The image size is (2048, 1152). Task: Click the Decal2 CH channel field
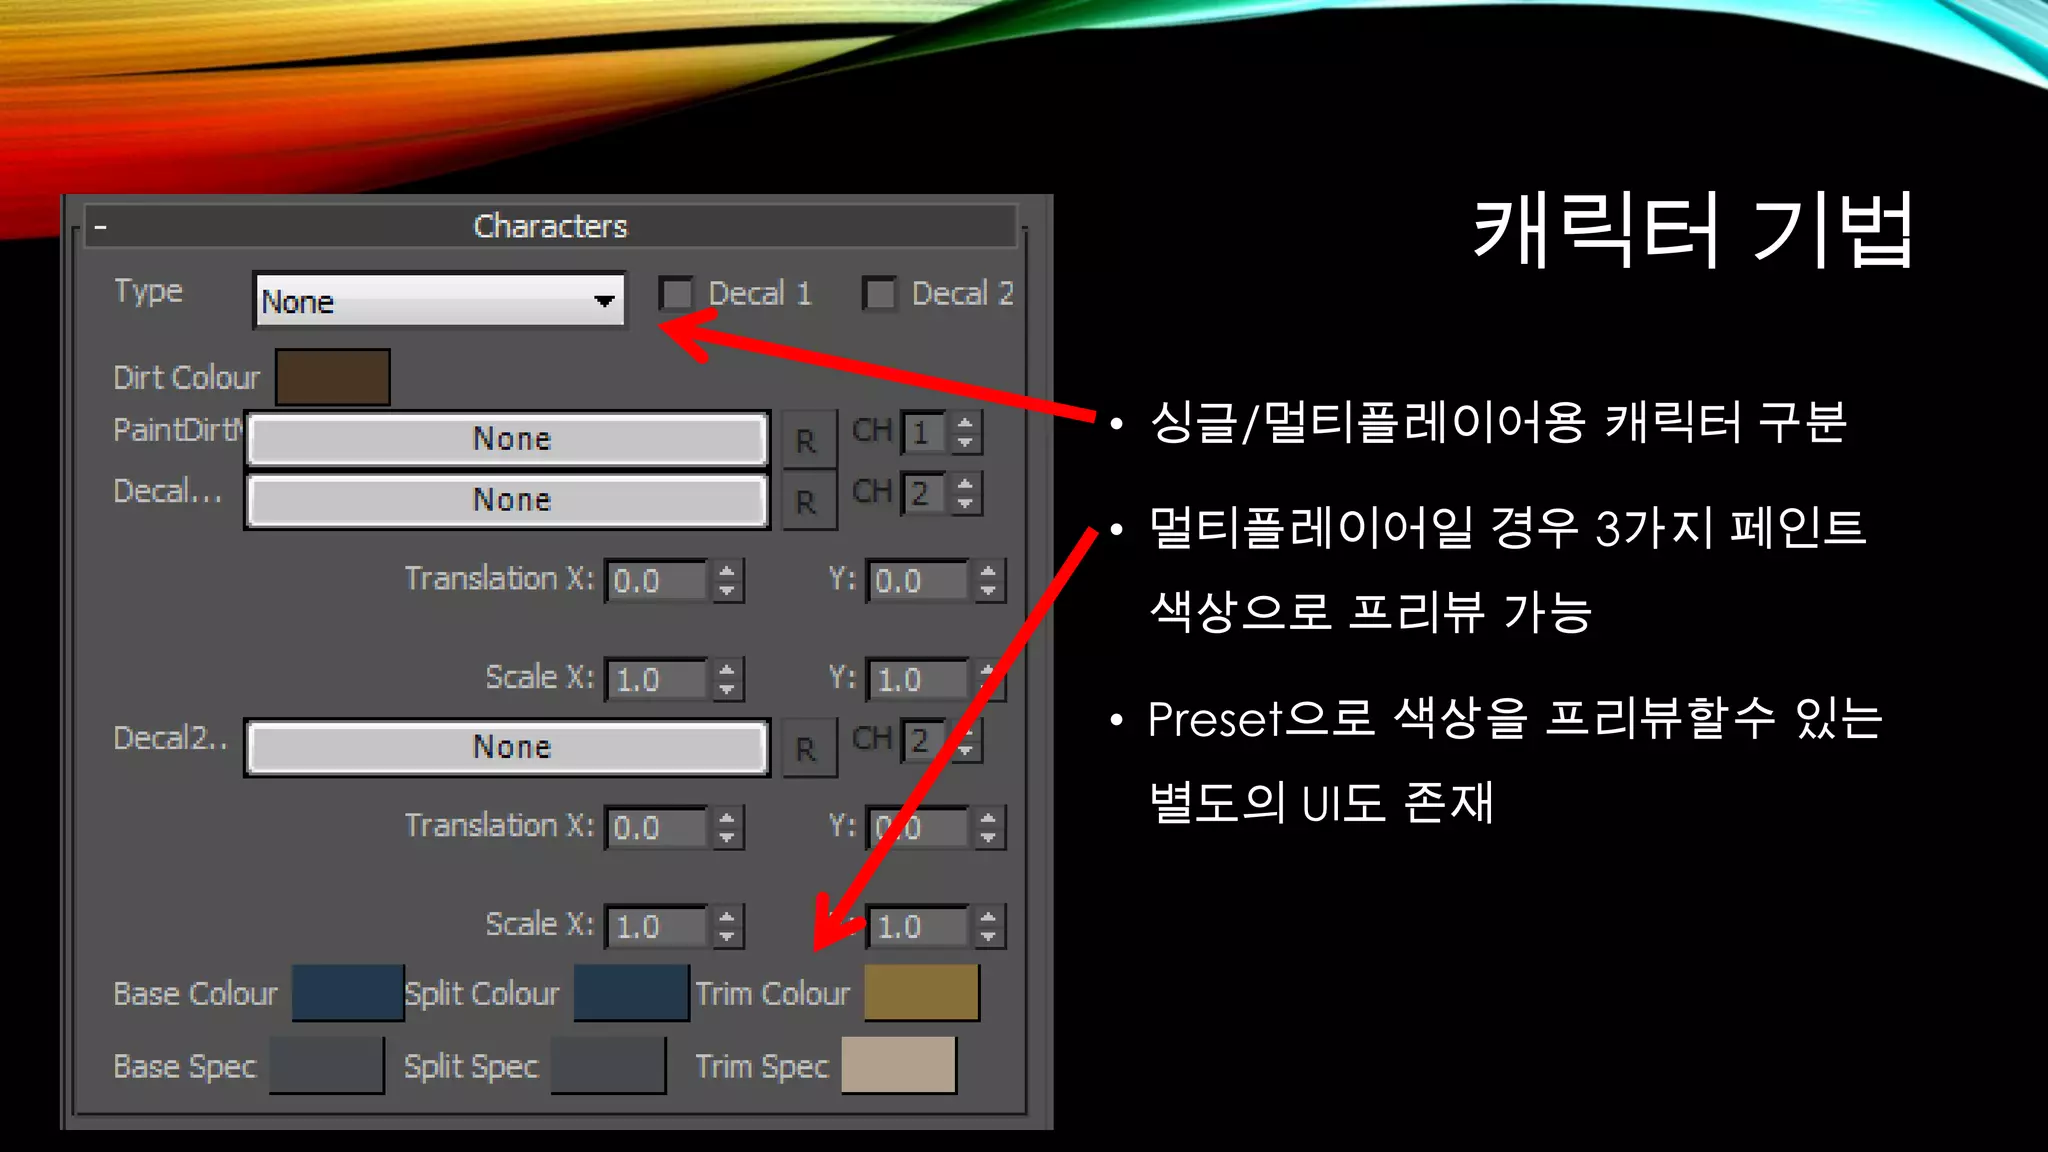tap(925, 741)
